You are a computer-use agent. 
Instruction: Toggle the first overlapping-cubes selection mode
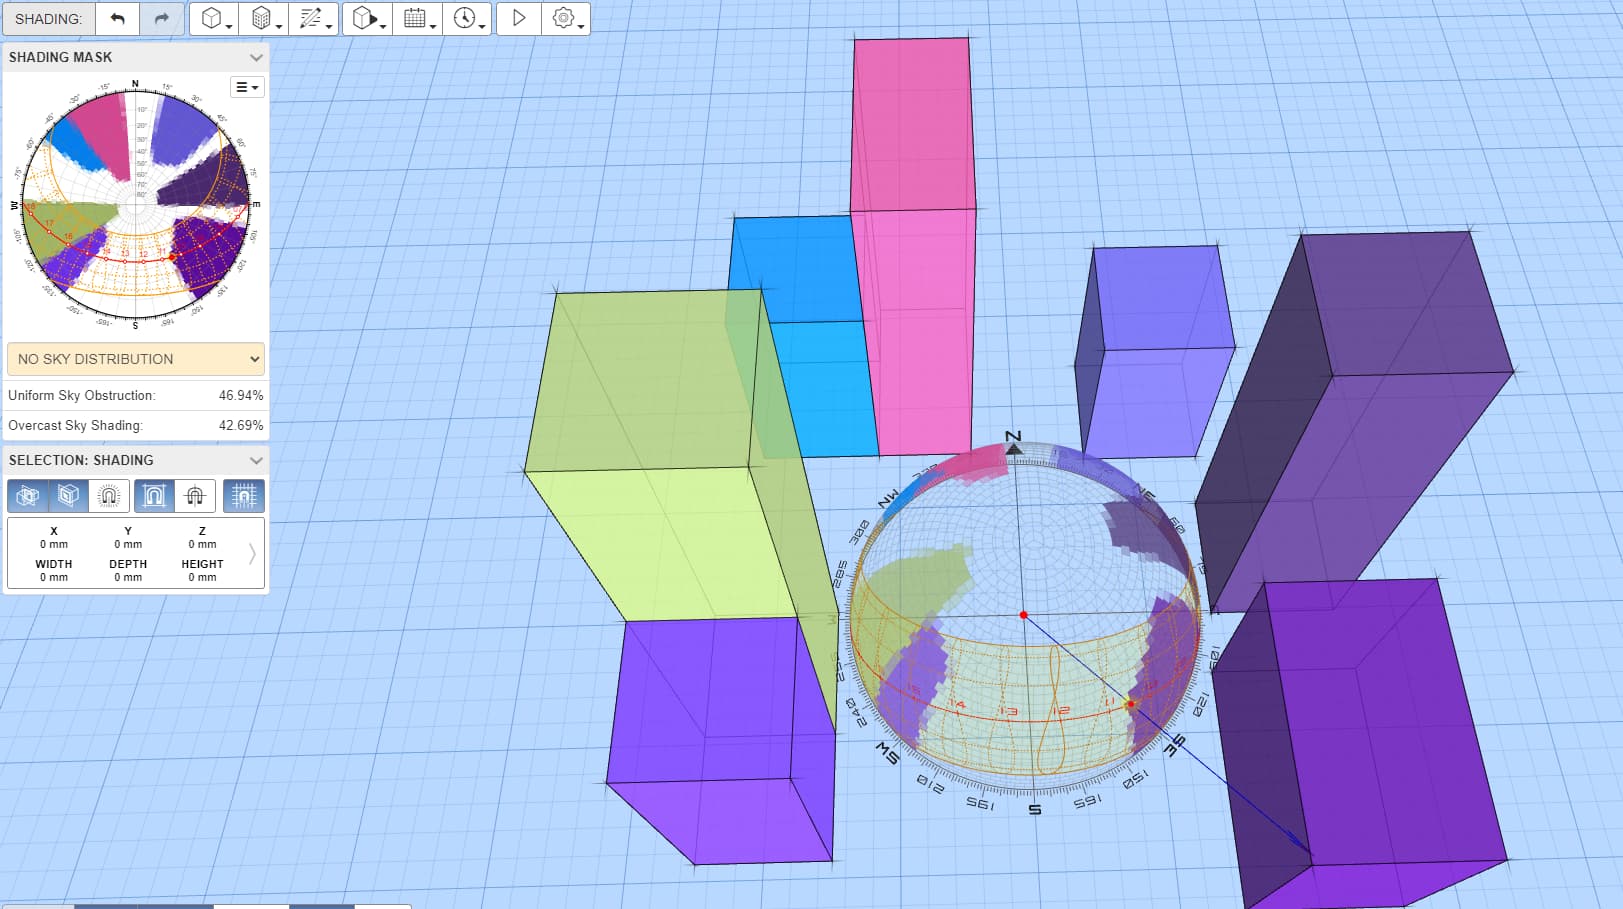pos(28,496)
